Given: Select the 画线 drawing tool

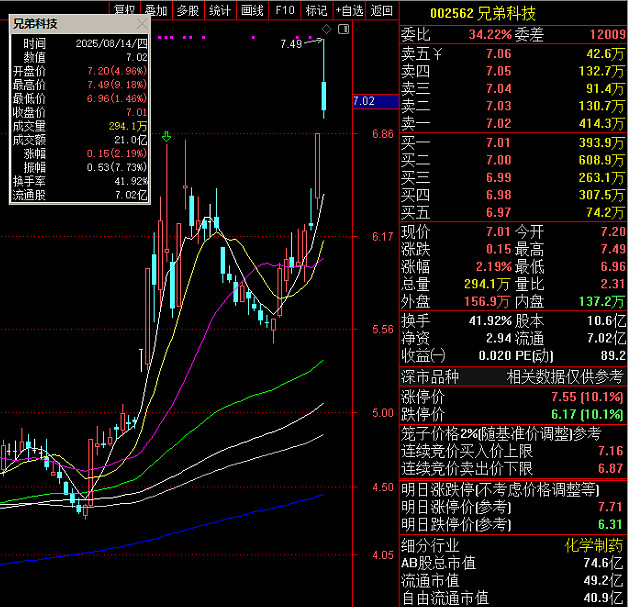Looking at the screenshot, I should pos(253,10).
